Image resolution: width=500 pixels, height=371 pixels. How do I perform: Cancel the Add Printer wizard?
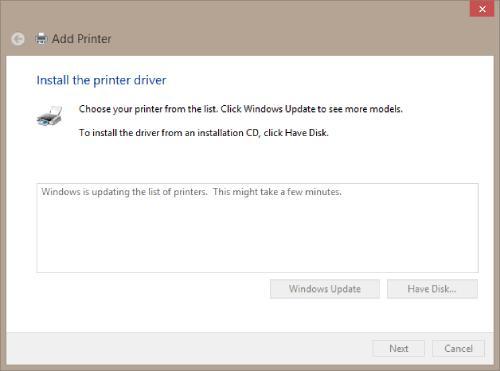(x=458, y=348)
